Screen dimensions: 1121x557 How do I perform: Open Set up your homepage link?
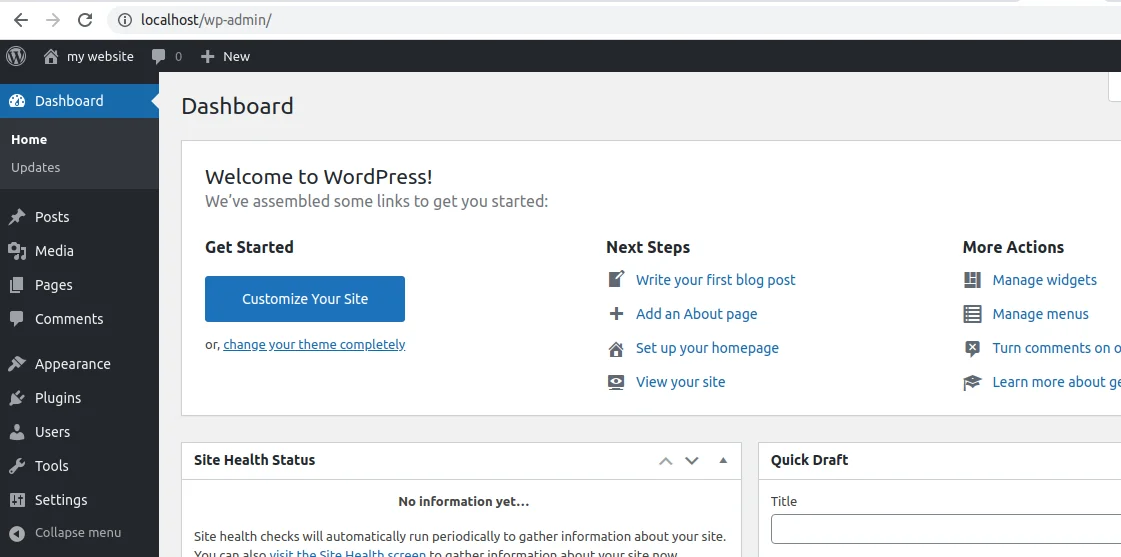pyautogui.click(x=707, y=348)
